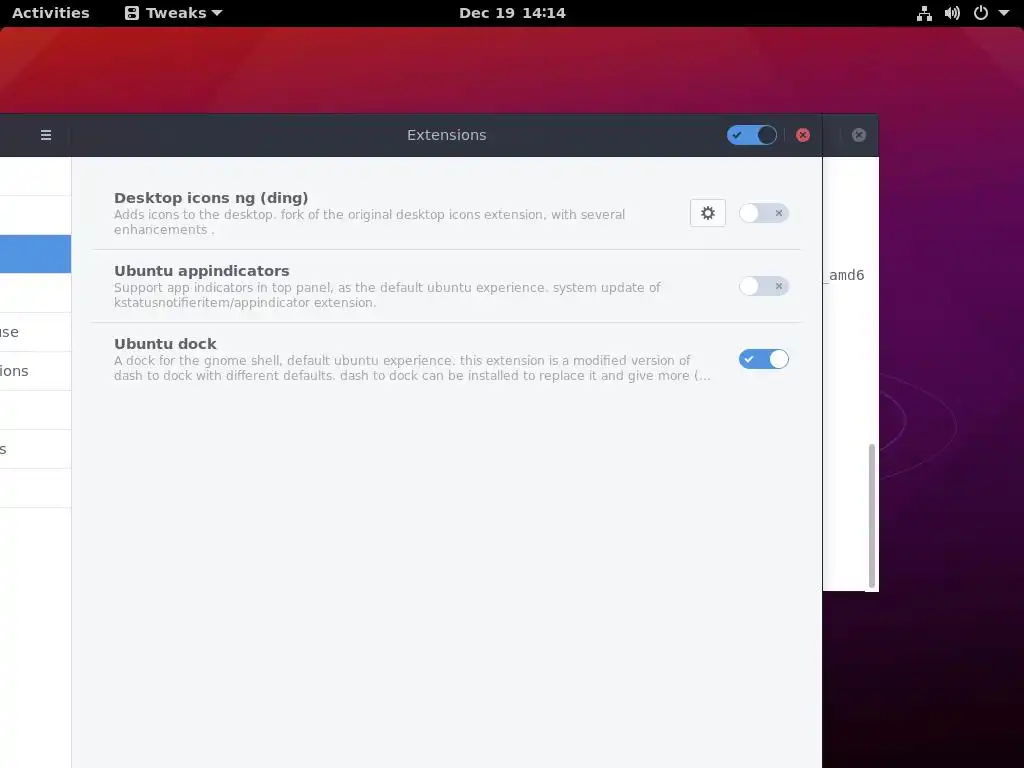This screenshot has height=768, width=1024.
Task: Click the volume icon in top bar
Action: 952,13
